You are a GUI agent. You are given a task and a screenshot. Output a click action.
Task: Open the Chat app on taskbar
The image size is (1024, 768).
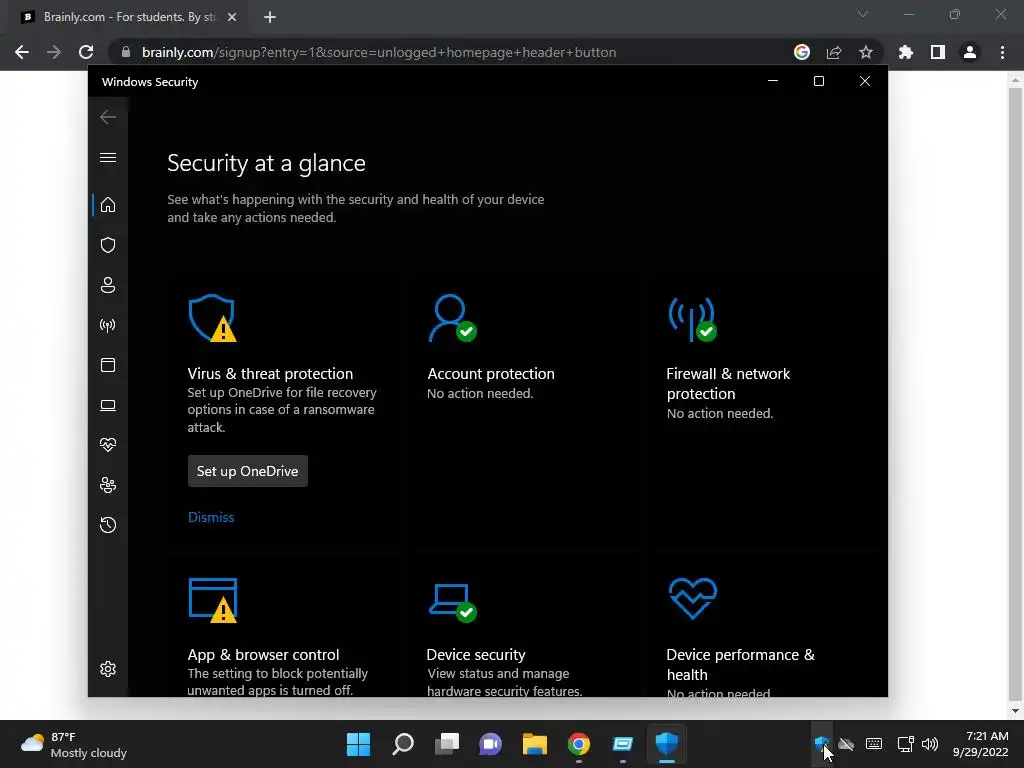[490, 744]
